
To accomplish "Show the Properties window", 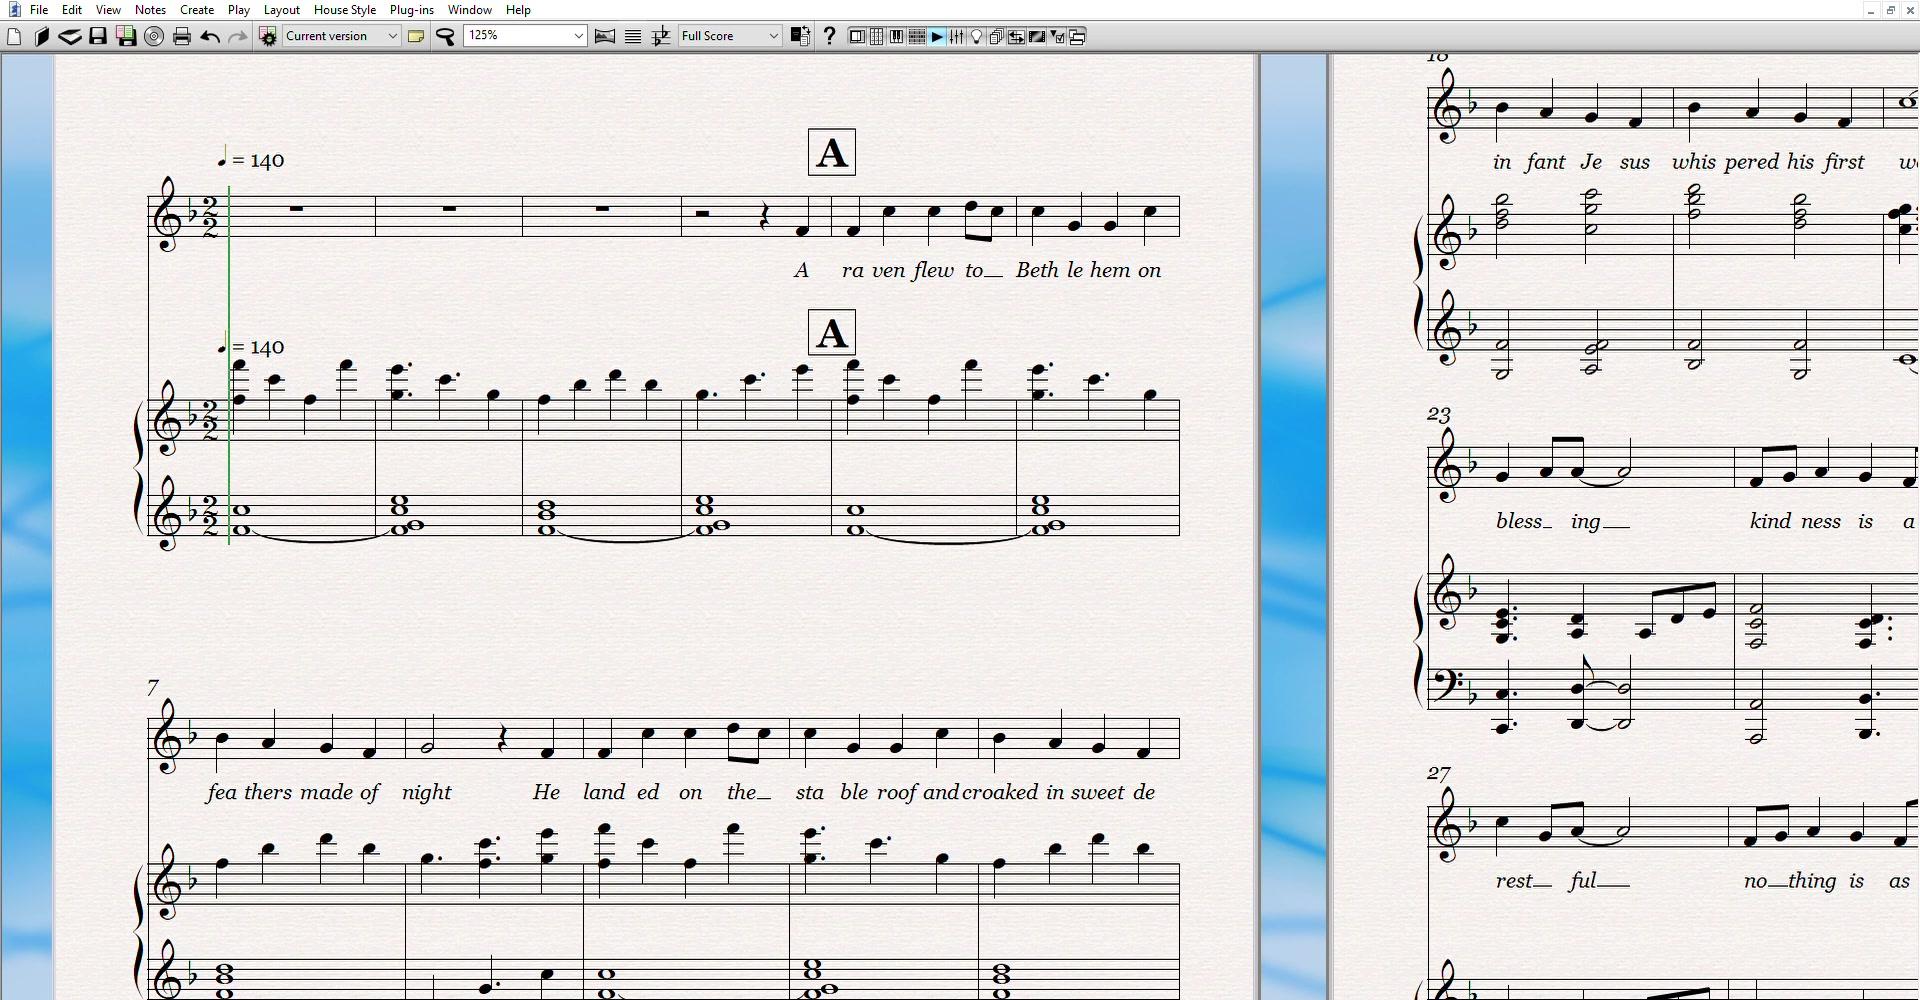I will point(1057,37).
